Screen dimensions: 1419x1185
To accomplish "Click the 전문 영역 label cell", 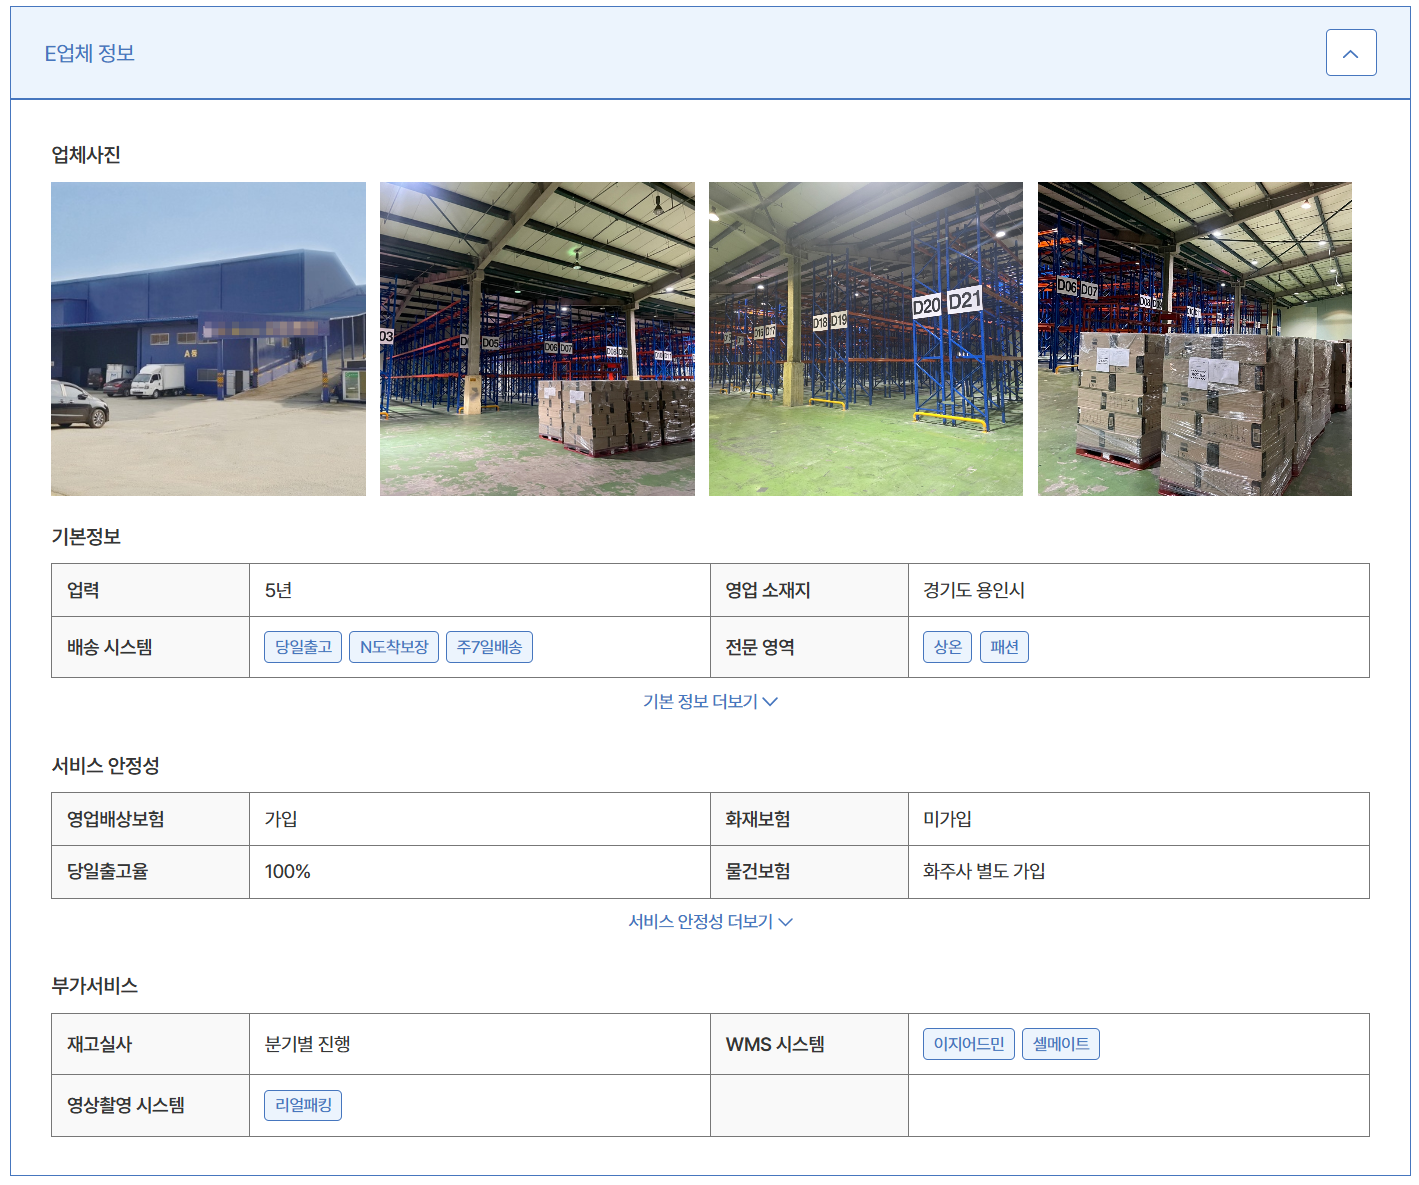I will (x=810, y=647).
